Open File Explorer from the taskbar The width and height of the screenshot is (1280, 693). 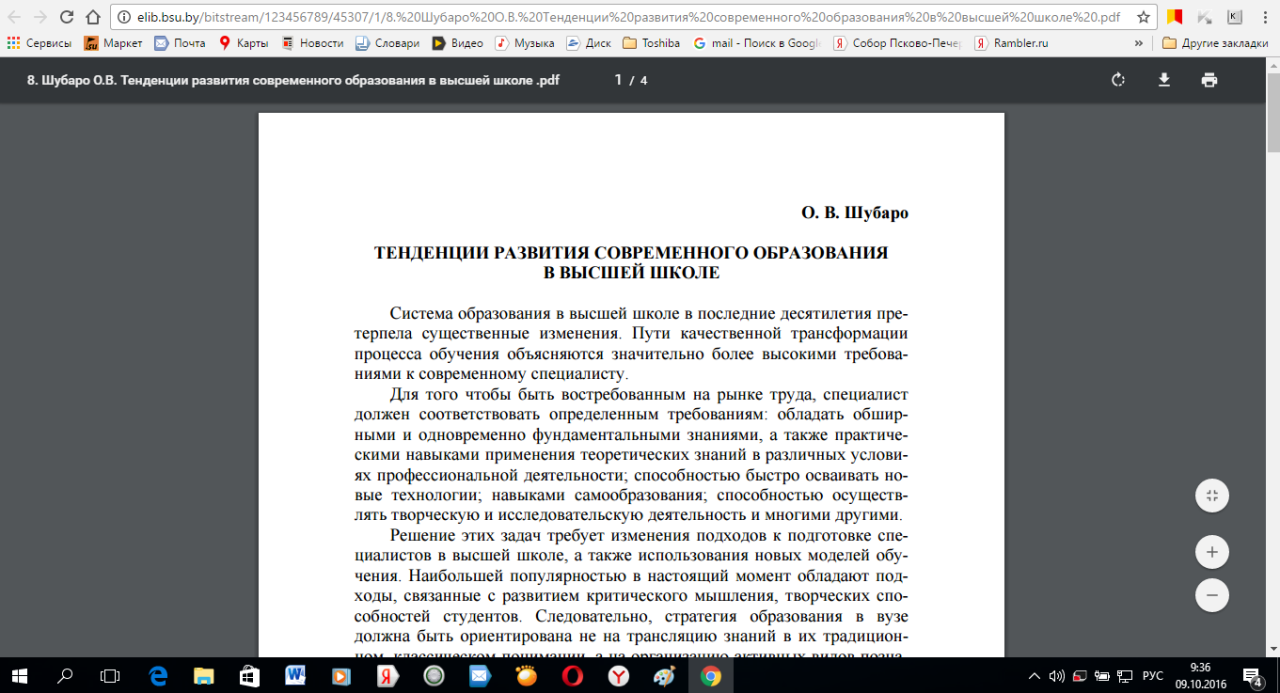204,676
